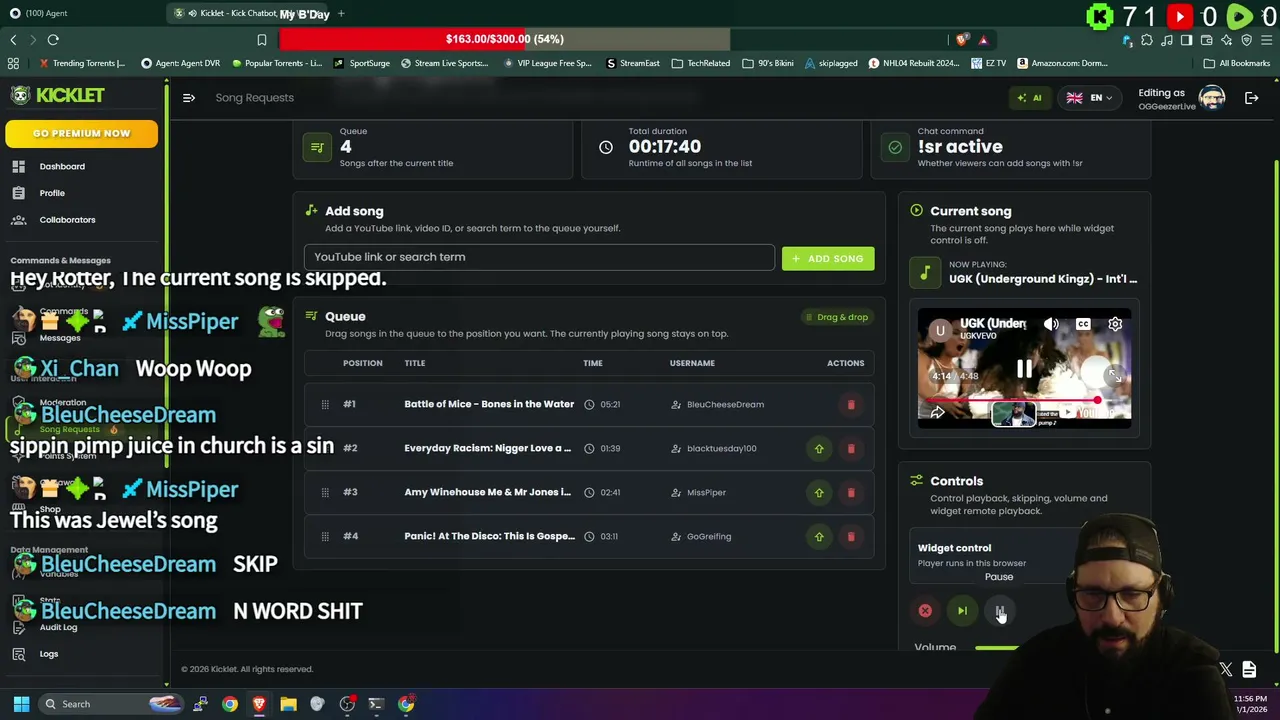Click the MissPiper username in queue
The height and width of the screenshot is (720, 1280).
706,492
